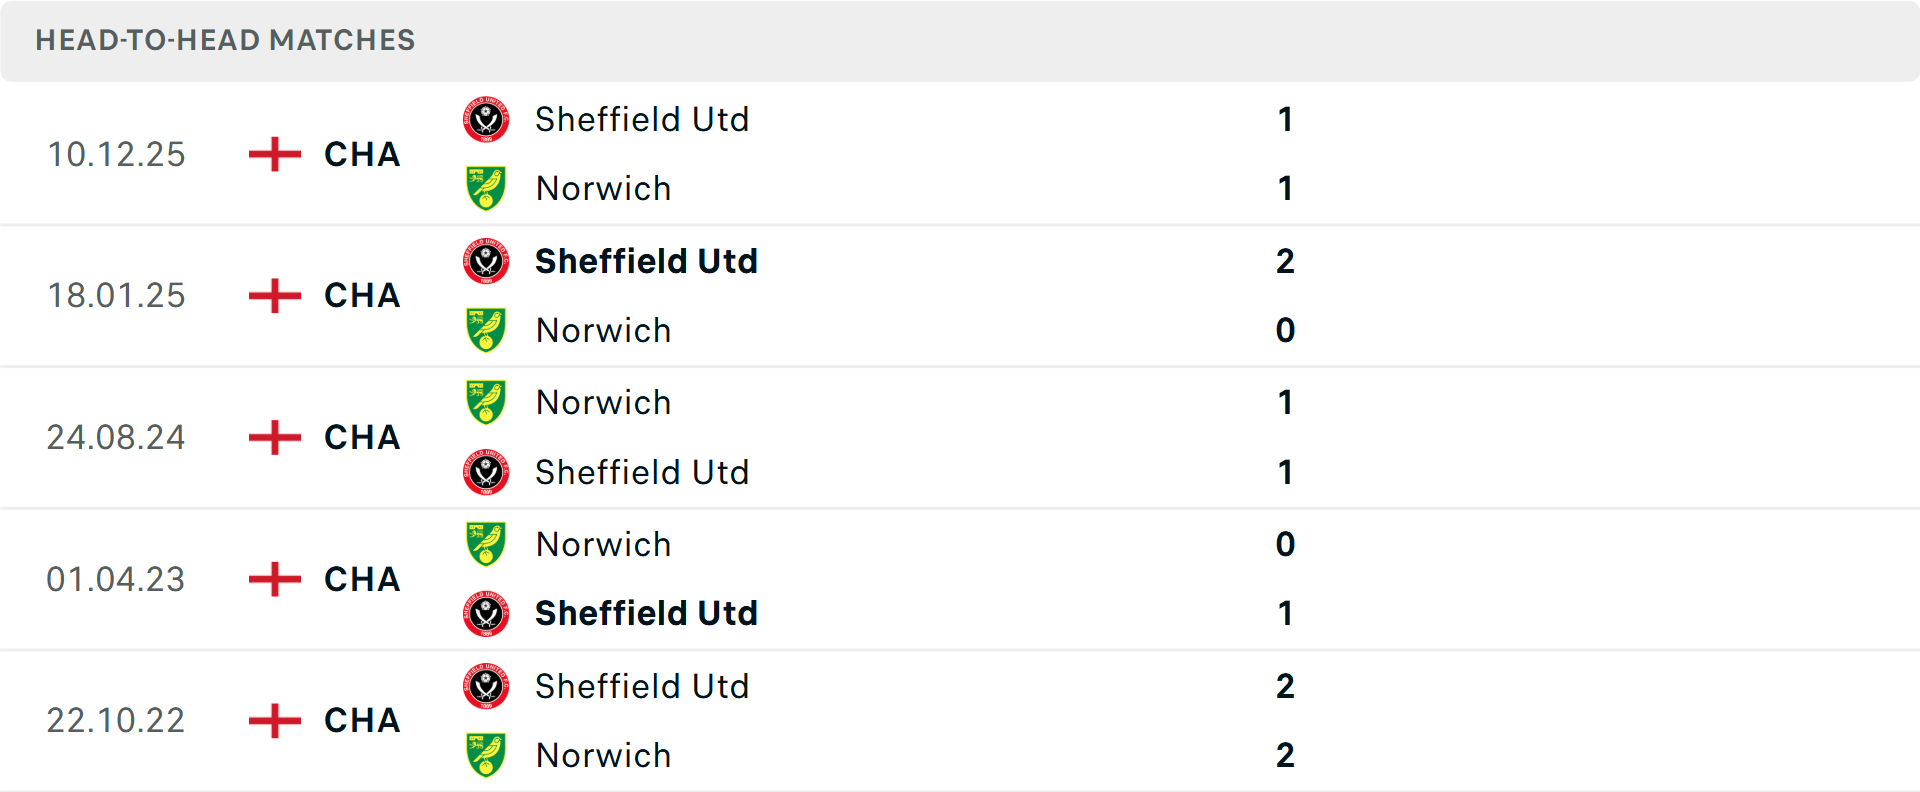Image resolution: width=1920 pixels, height=792 pixels.
Task: Click the Norwich canary badge in the top match
Action: pos(486,188)
